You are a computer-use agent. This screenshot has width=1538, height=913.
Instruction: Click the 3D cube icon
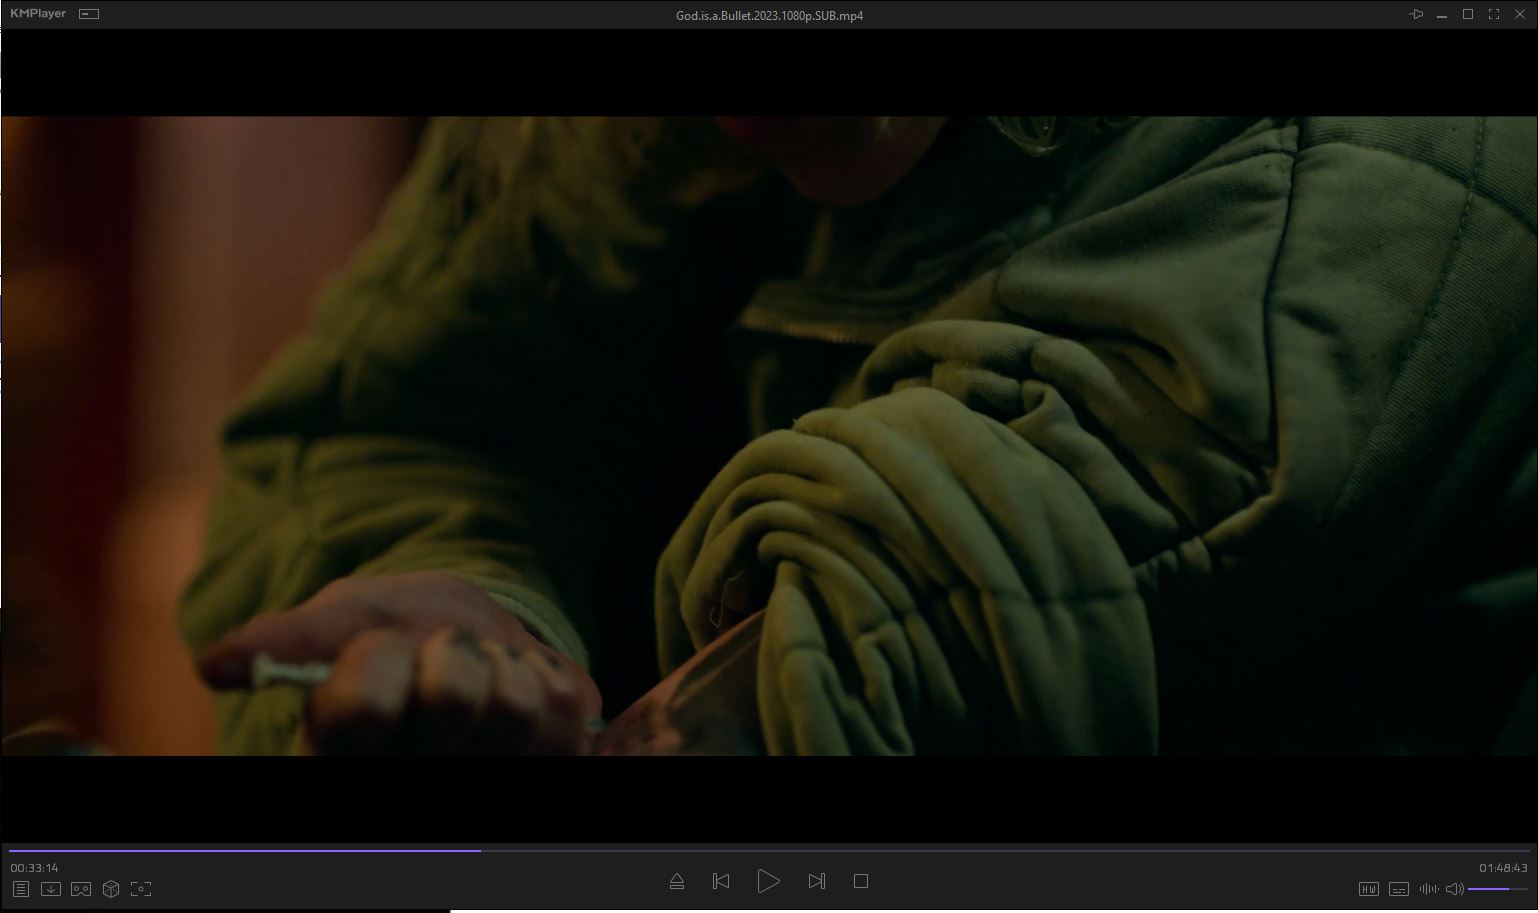point(111,889)
